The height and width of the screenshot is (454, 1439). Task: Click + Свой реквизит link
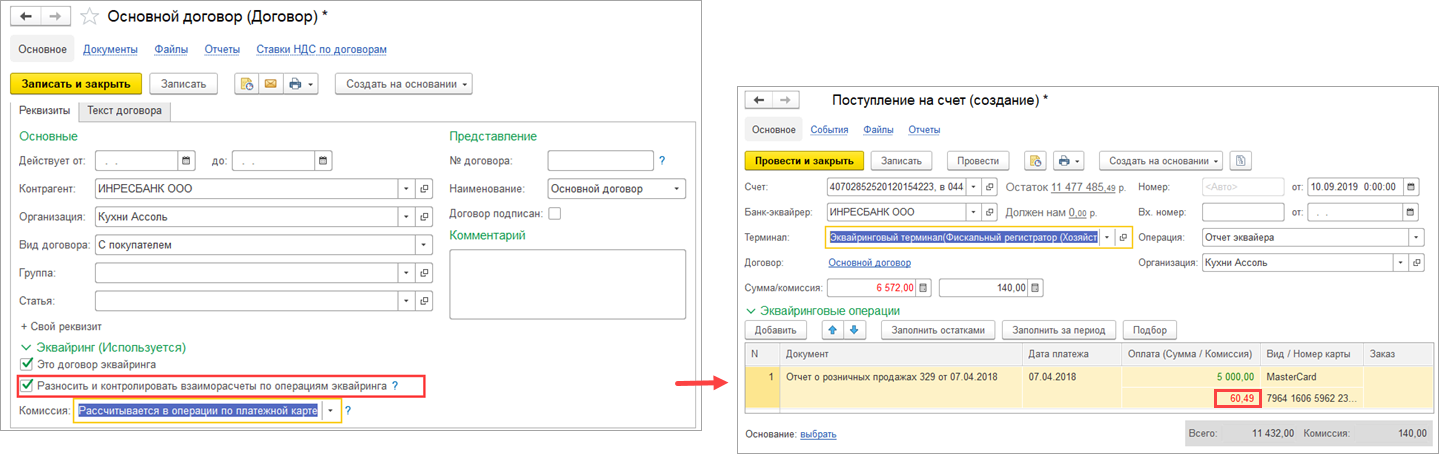point(61,326)
